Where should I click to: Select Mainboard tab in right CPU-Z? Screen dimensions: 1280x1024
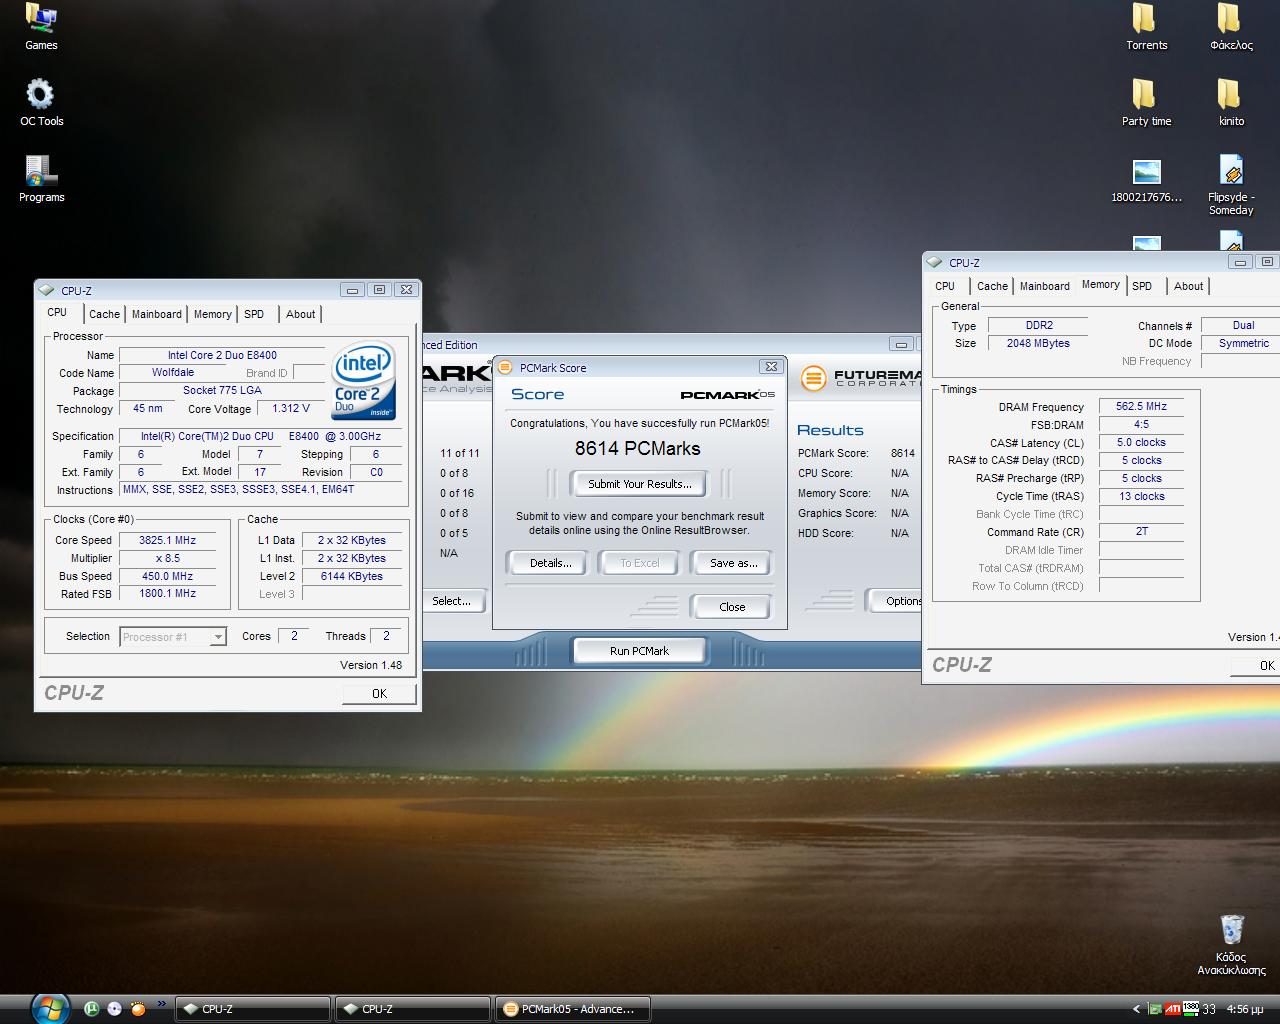1045,286
